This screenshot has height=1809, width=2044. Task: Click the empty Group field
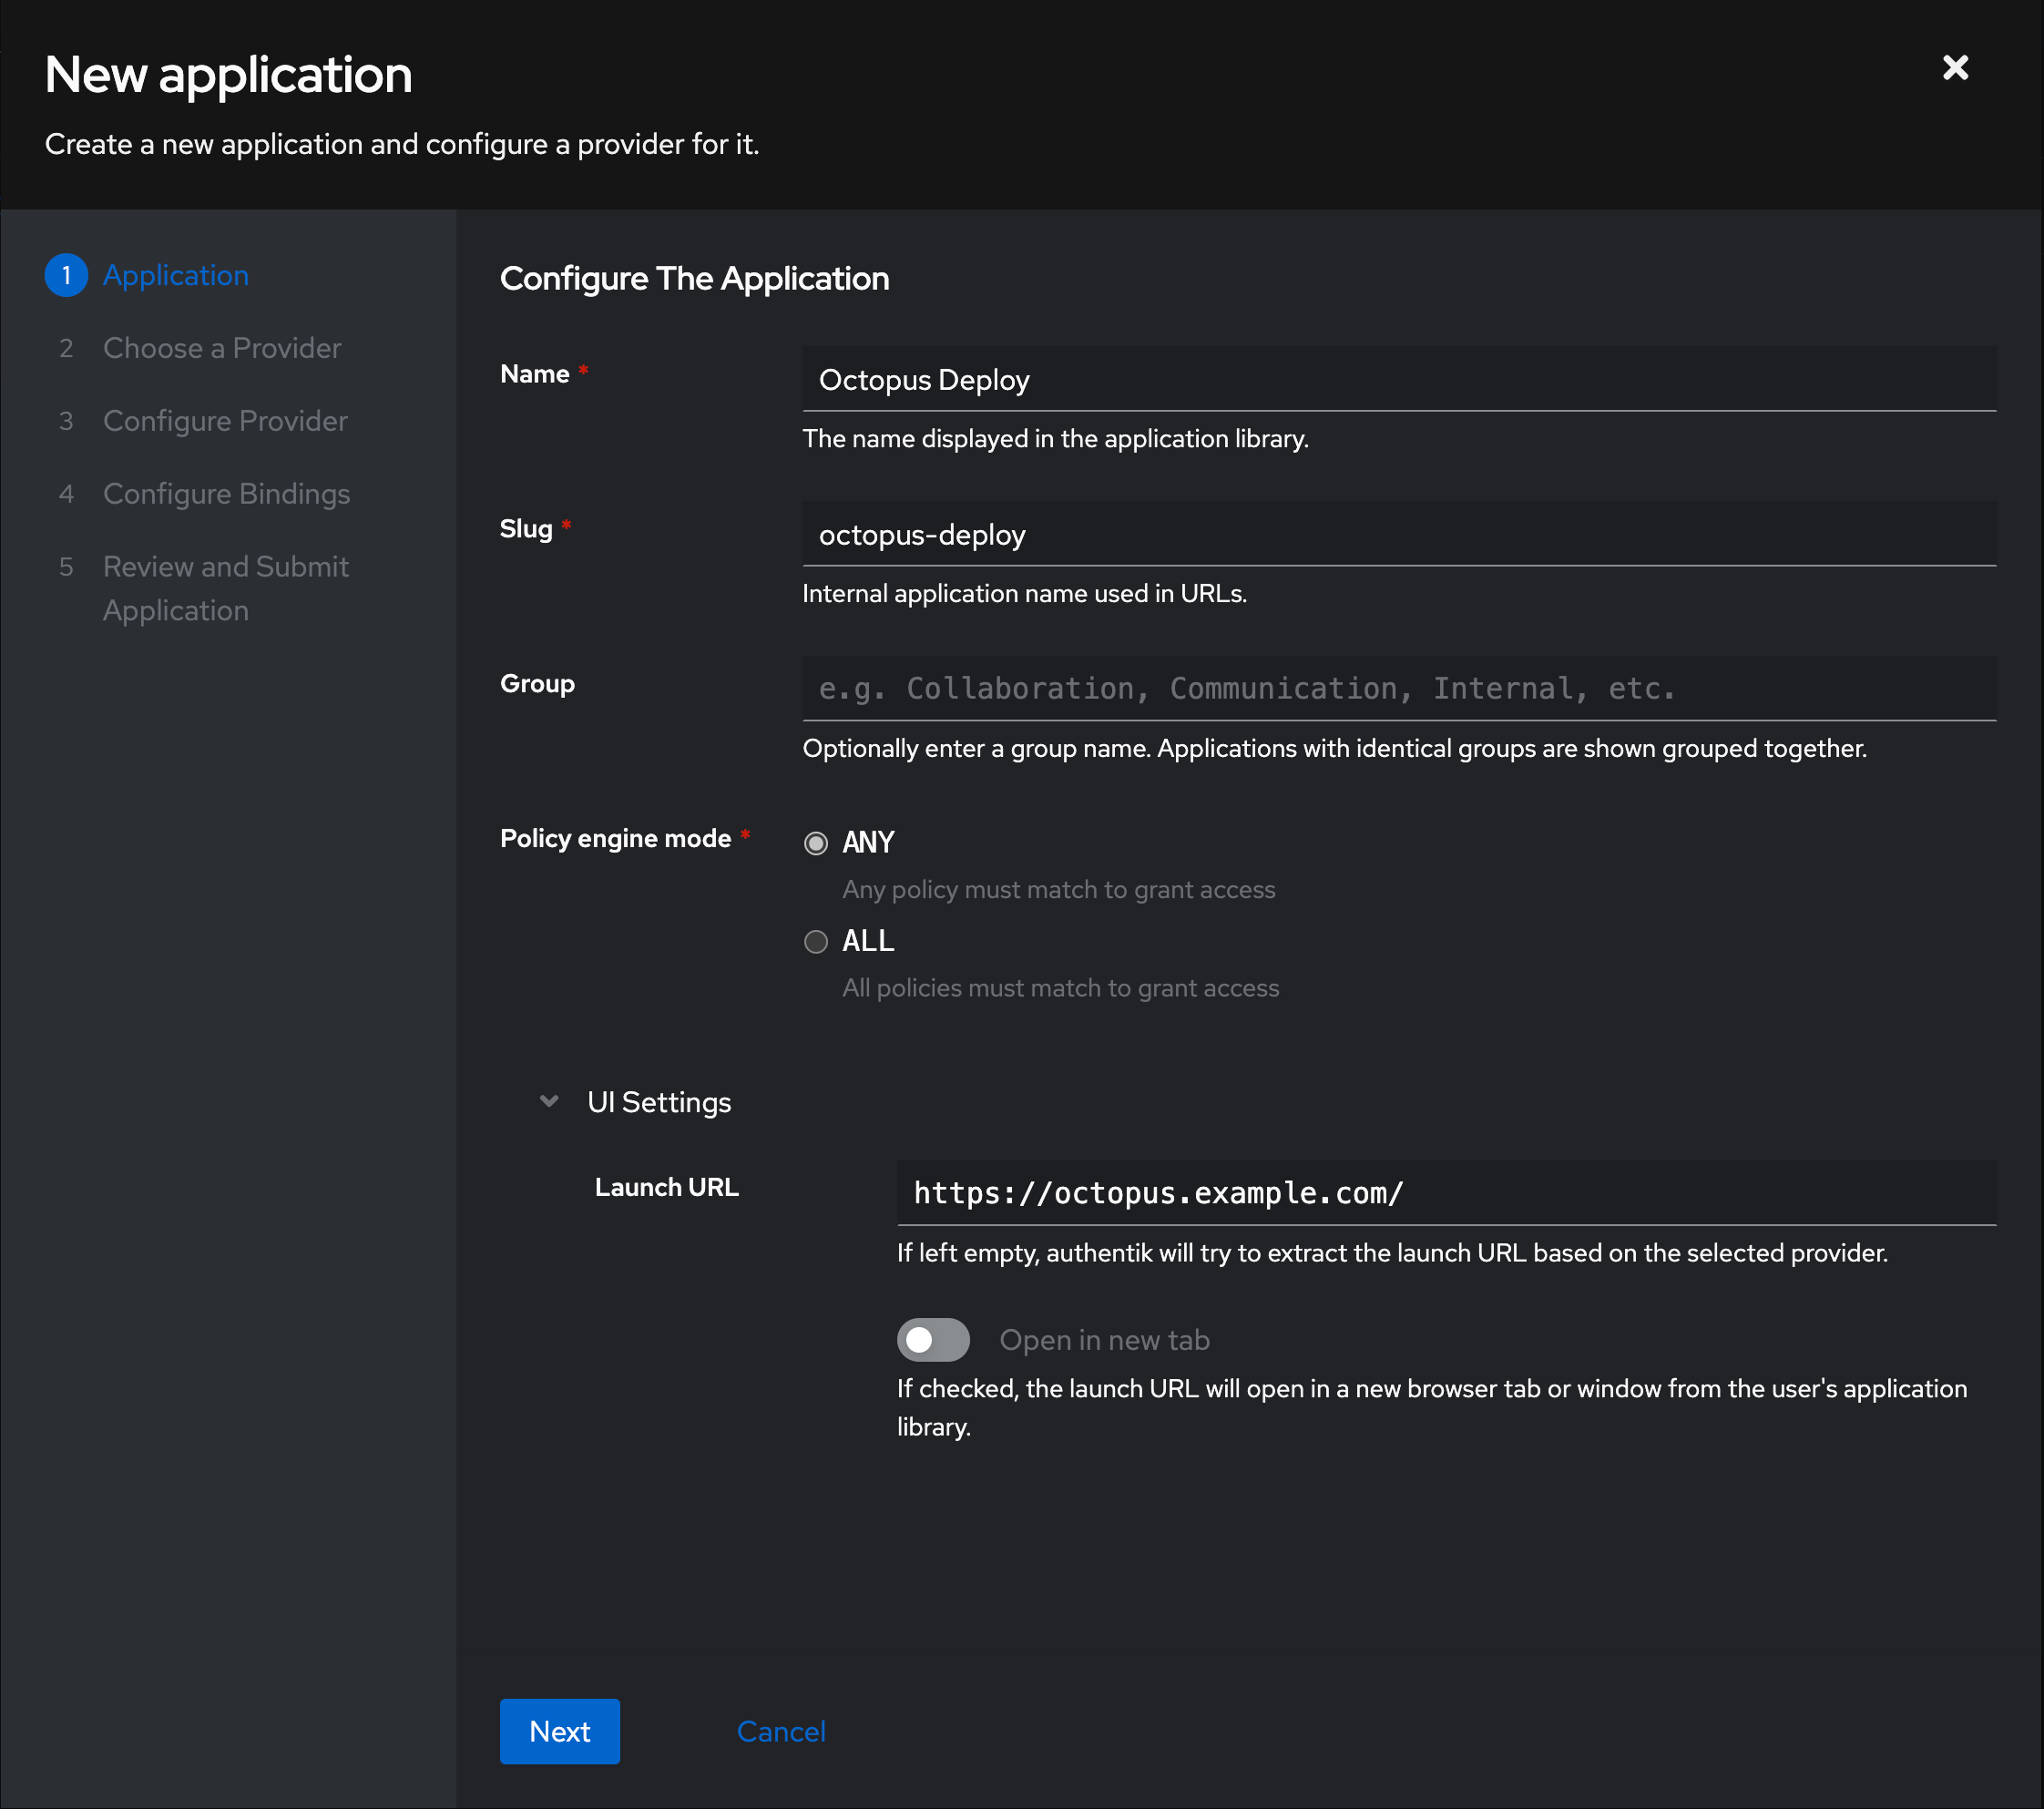click(1398, 688)
